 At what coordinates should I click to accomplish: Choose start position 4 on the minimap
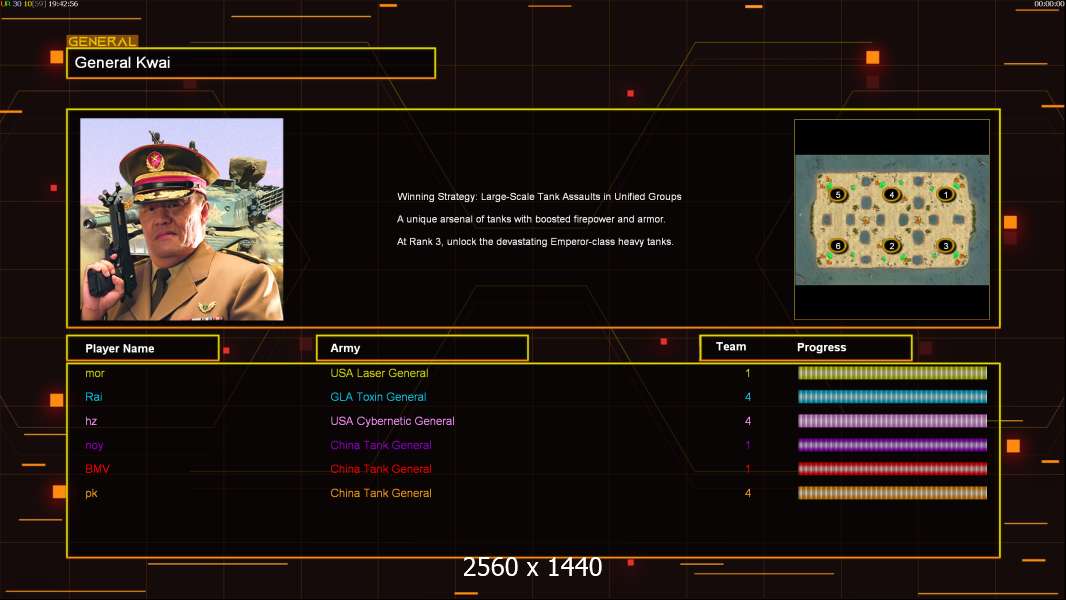[892, 194]
